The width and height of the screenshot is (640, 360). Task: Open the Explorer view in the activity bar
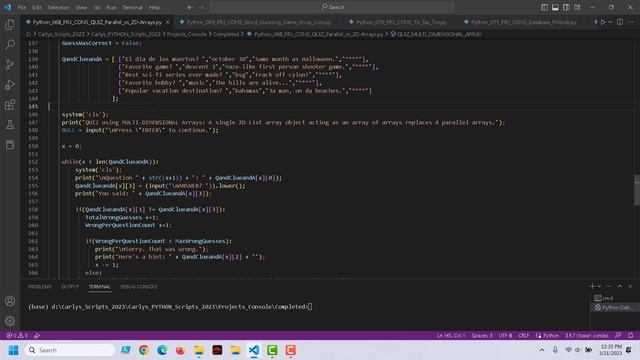pyautogui.click(x=10, y=24)
